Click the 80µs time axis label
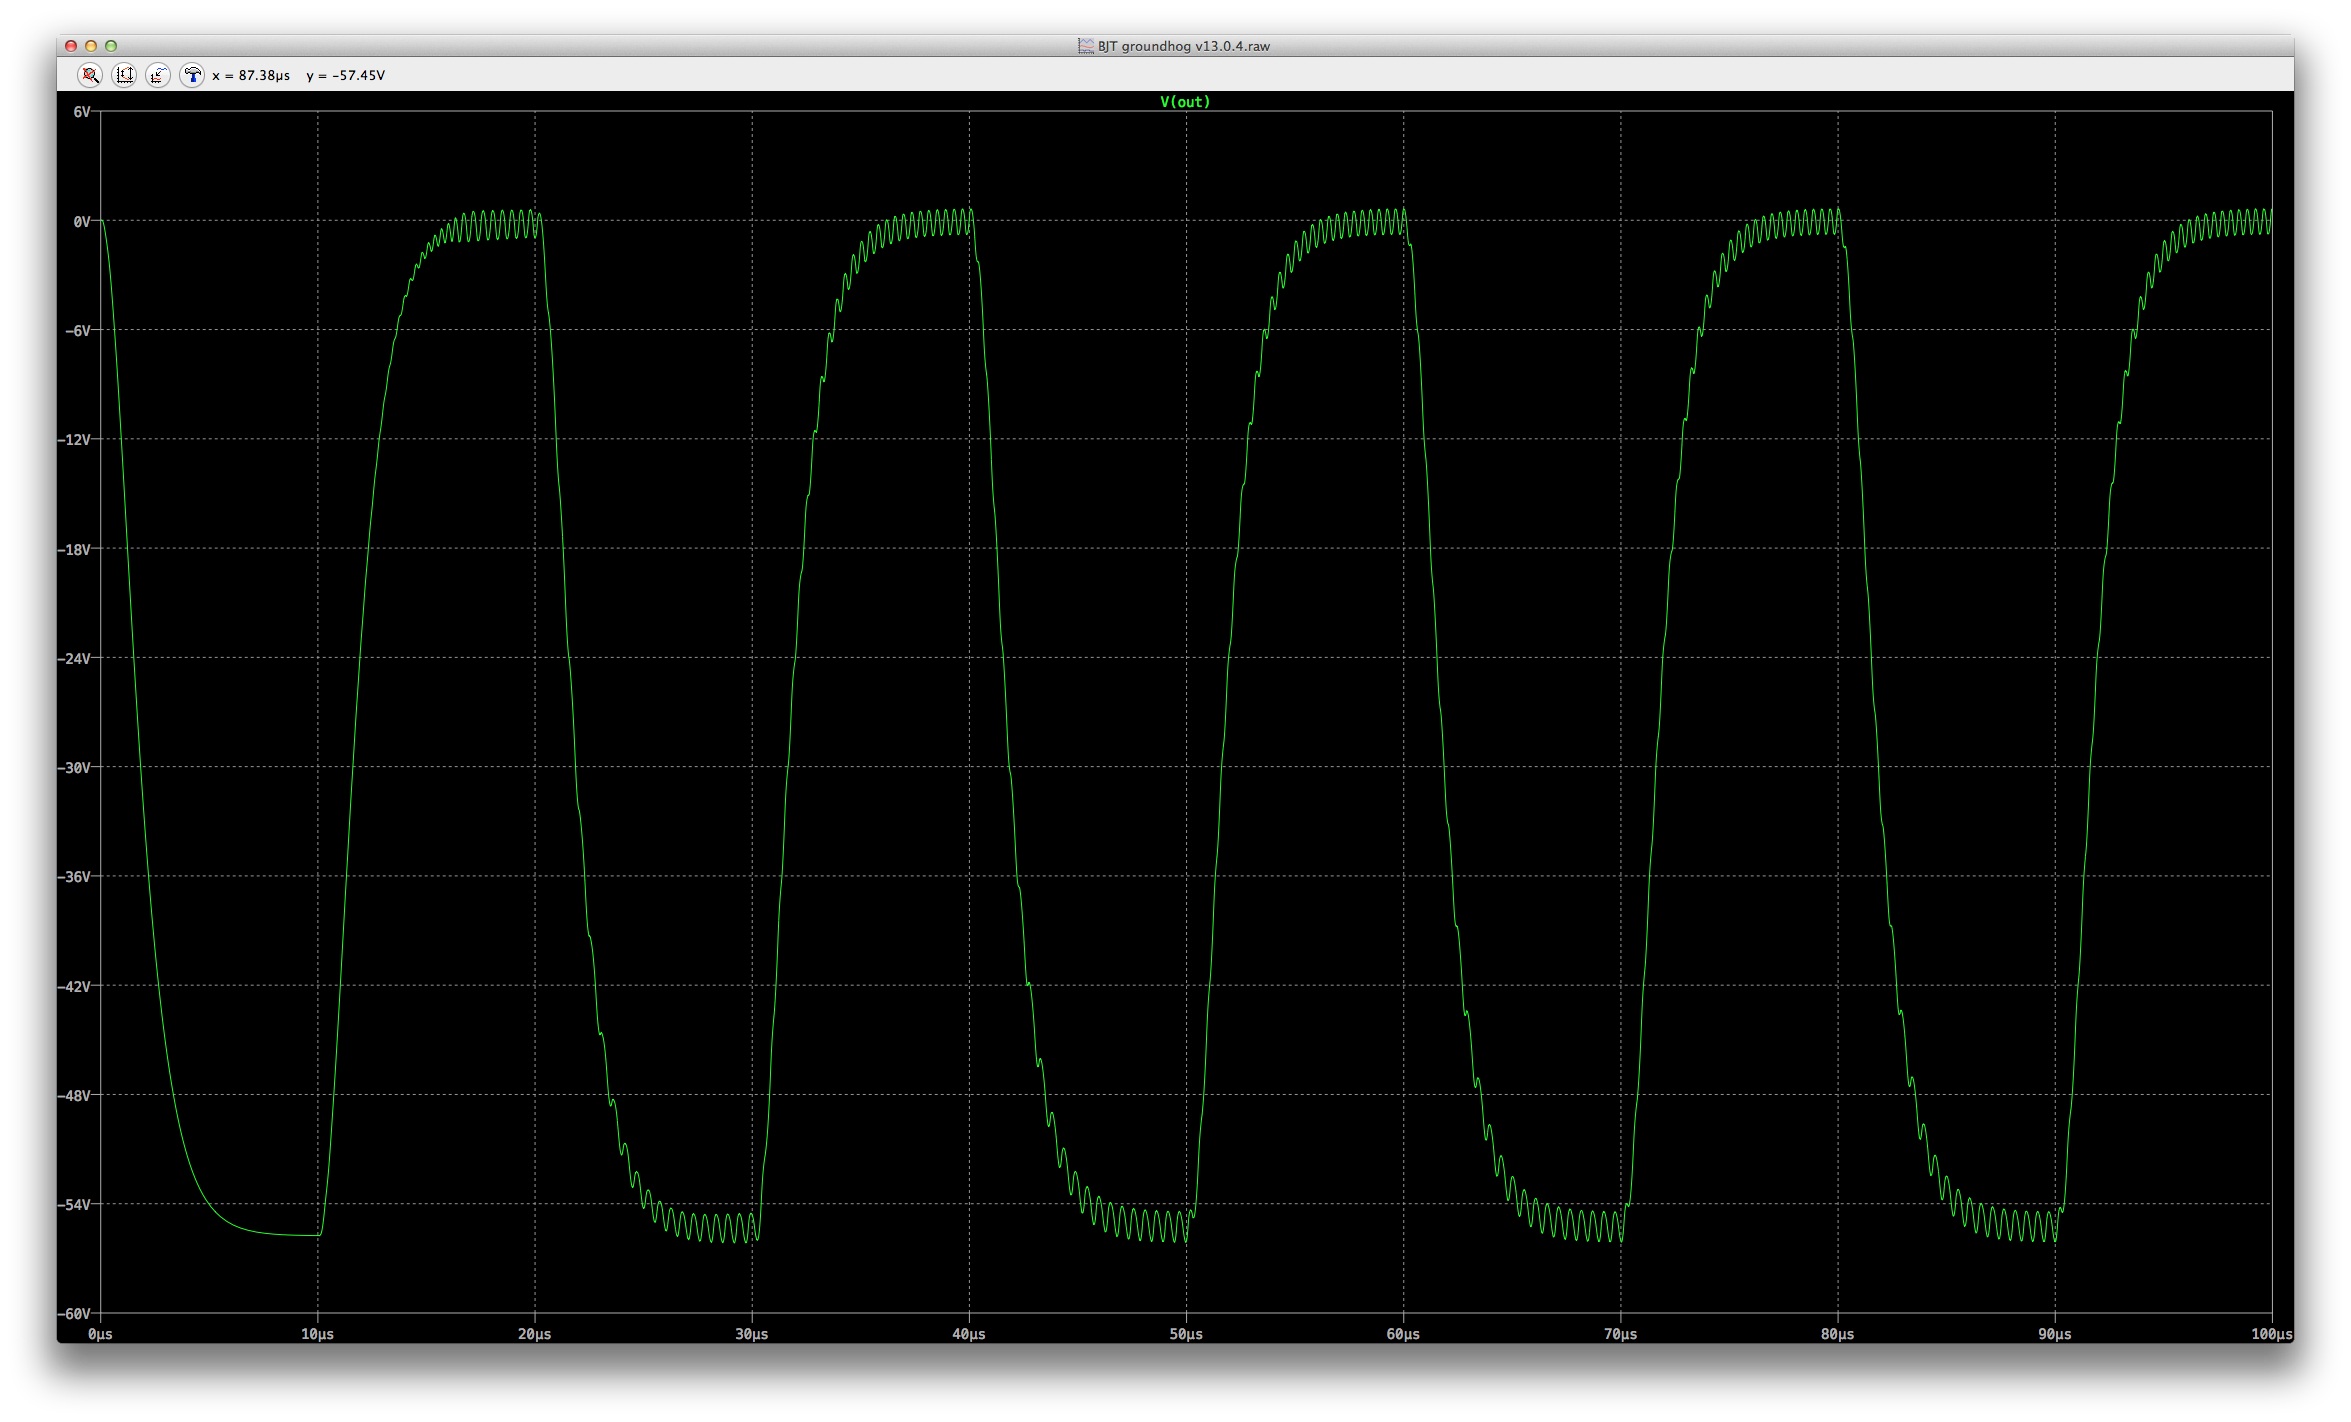 [x=1838, y=1334]
